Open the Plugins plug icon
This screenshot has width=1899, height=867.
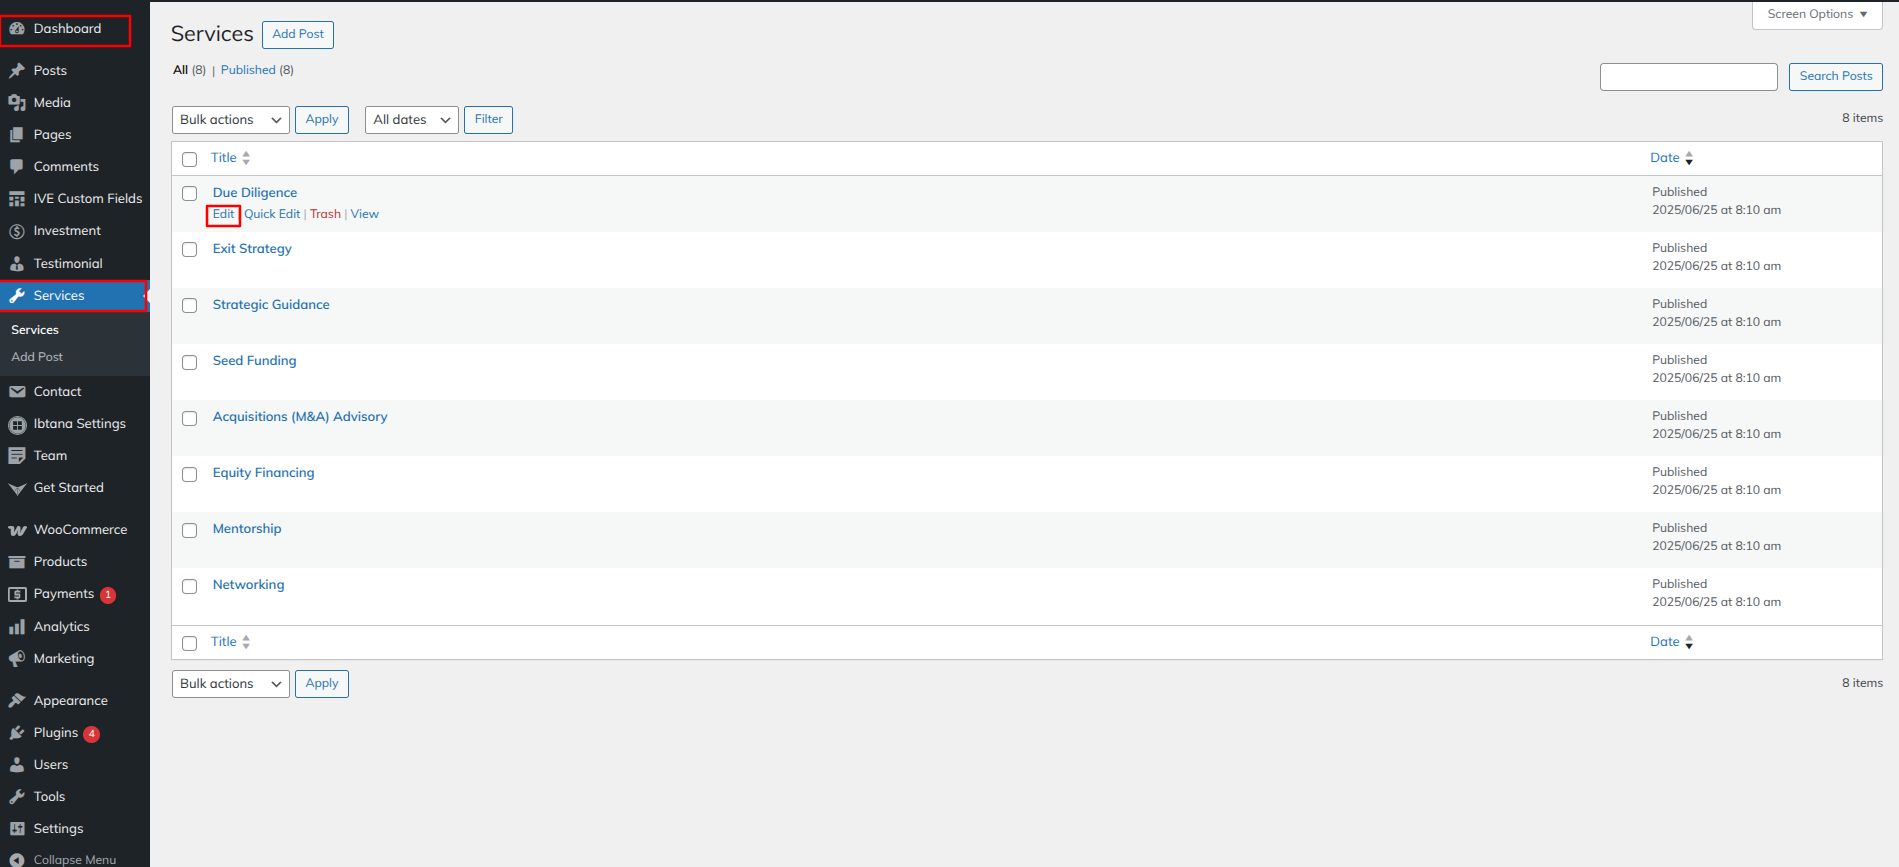point(17,733)
